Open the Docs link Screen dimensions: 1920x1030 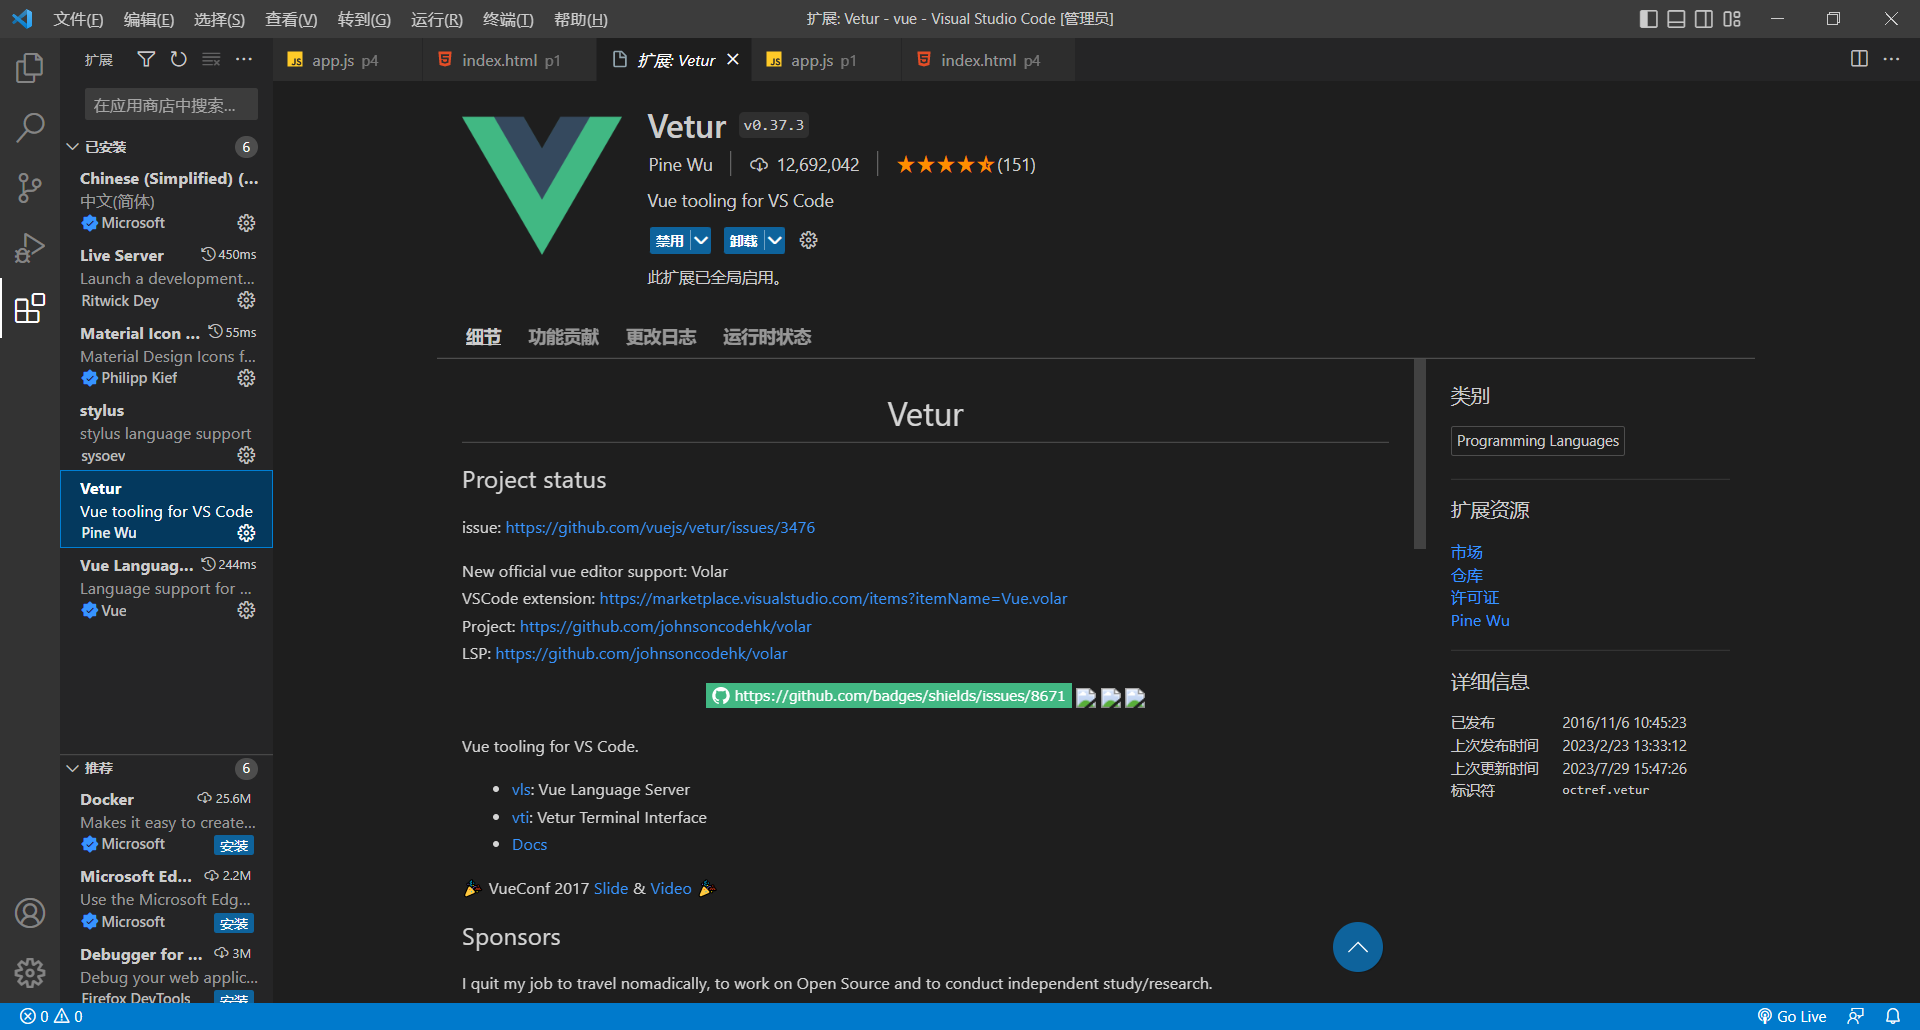529,844
